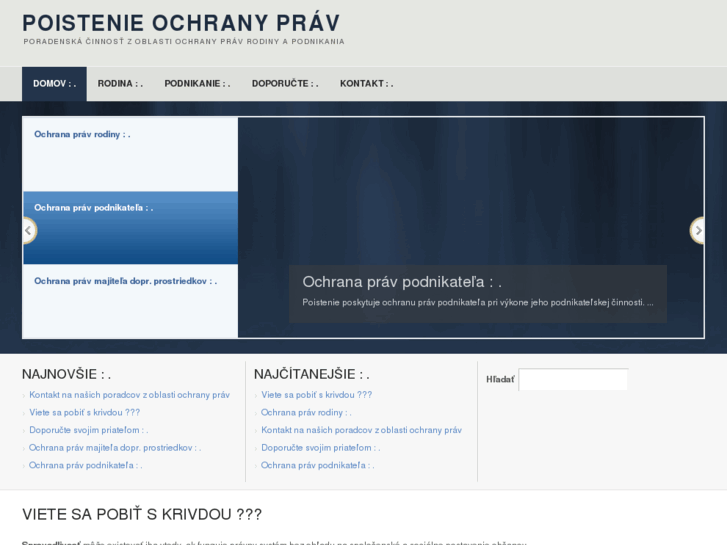
Task: Click the NAJČÍTANEJŠIE section heading
Action: tap(312, 374)
